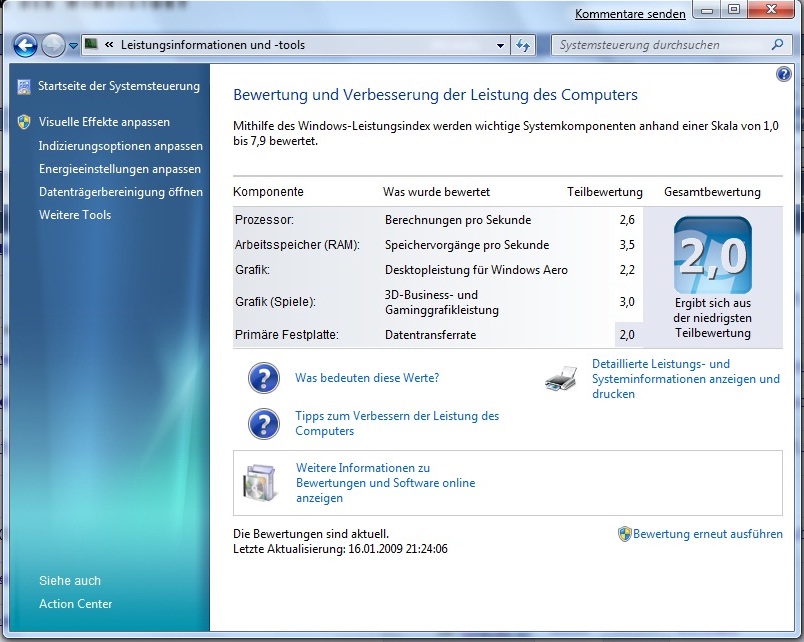Click the Letzte Aktualisierung timestamp text
Screen dimensions: 804x642
(340, 549)
